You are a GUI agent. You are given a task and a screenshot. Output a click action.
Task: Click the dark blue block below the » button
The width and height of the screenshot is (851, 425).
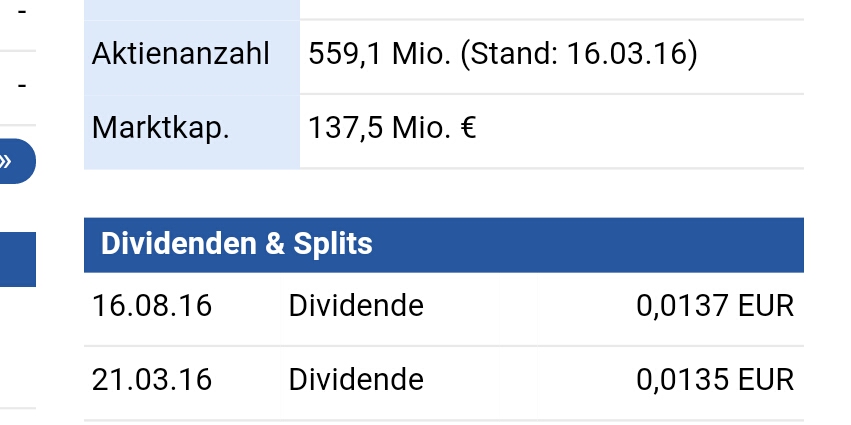click(17, 259)
